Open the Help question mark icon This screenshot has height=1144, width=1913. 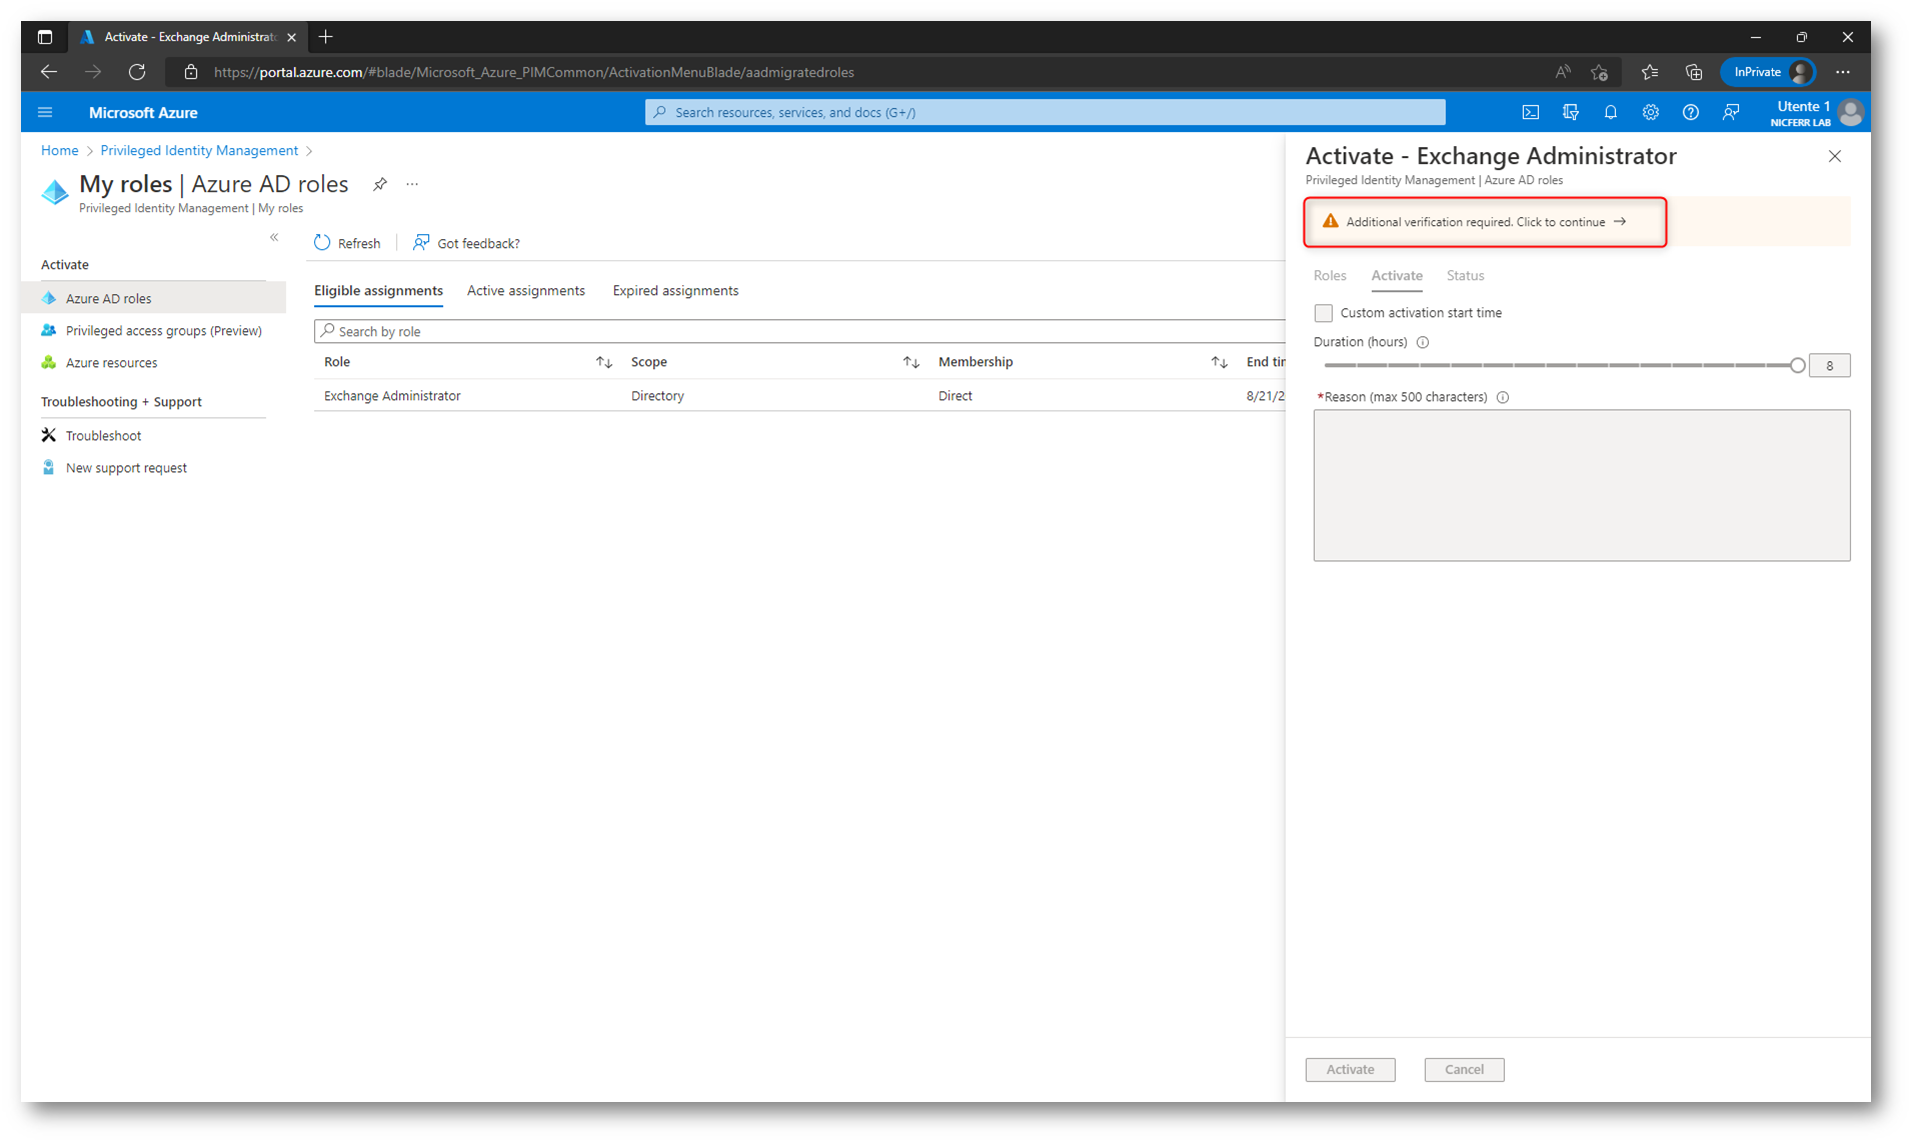(1690, 113)
